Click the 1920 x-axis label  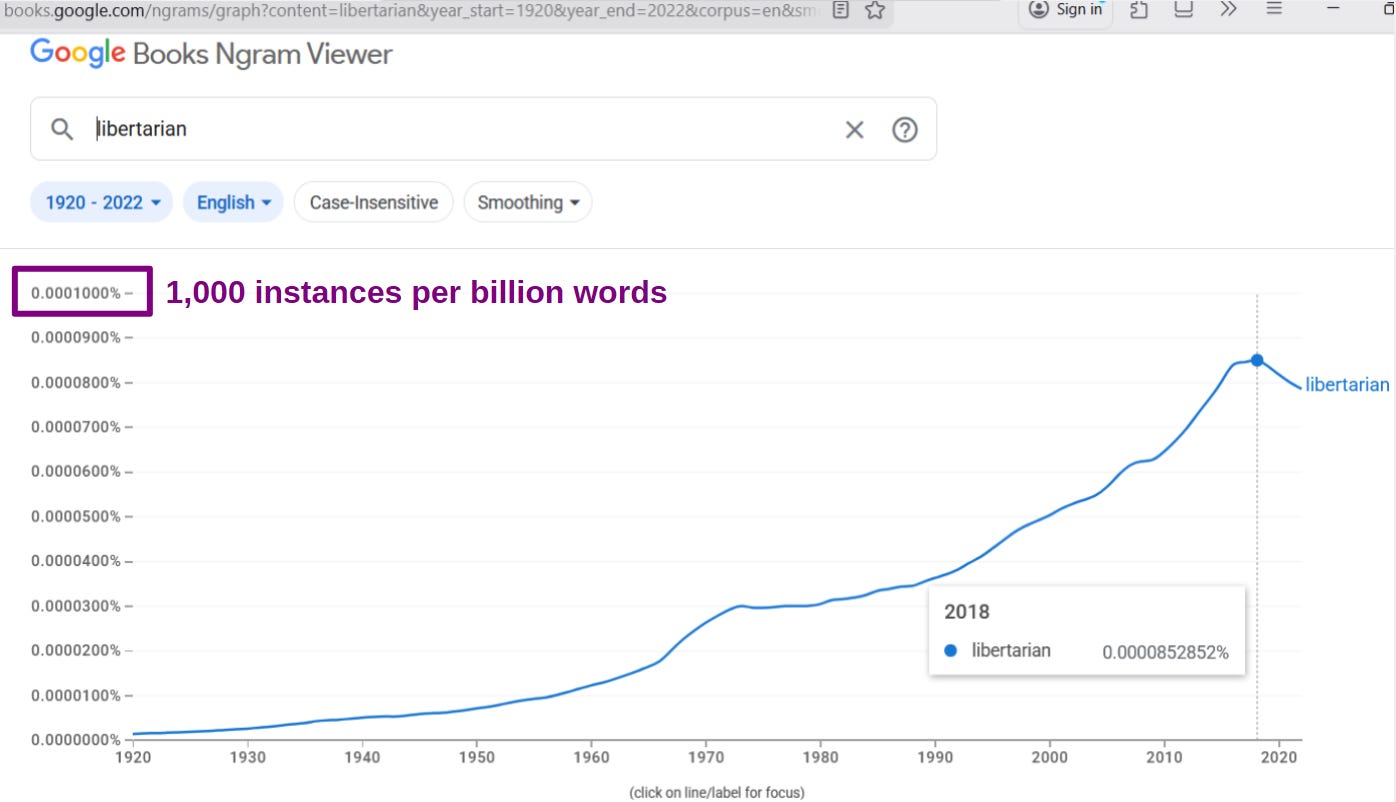click(133, 758)
